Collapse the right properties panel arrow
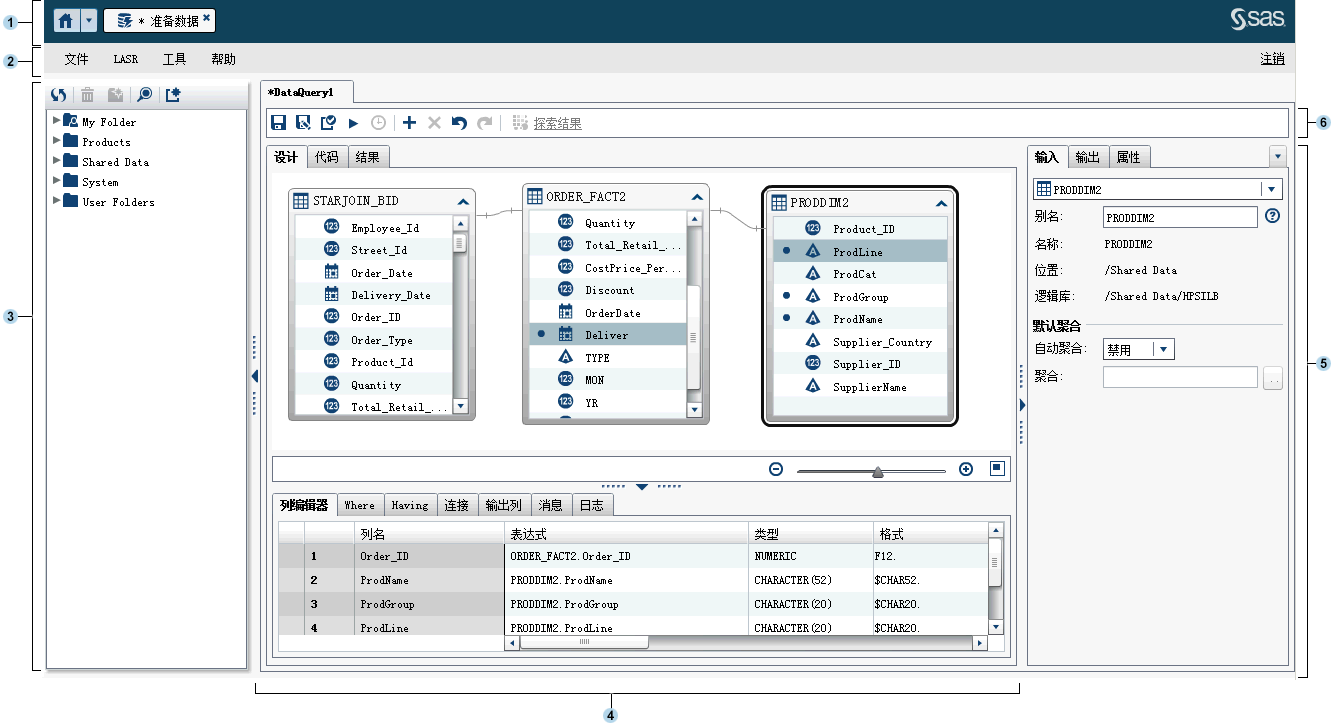 [x=1022, y=405]
